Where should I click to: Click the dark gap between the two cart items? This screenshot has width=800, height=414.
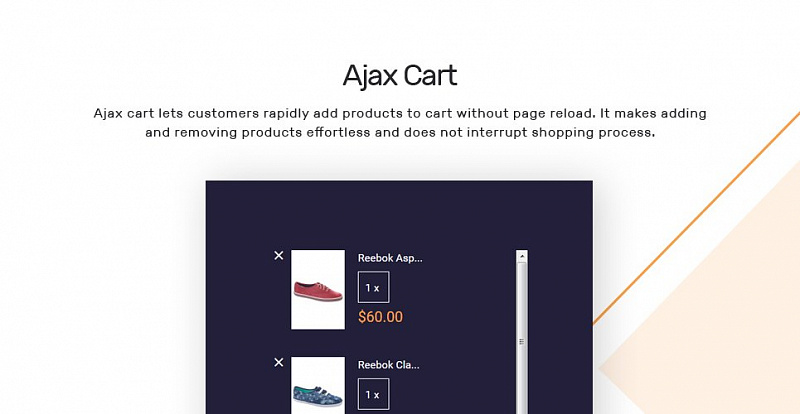point(398,343)
